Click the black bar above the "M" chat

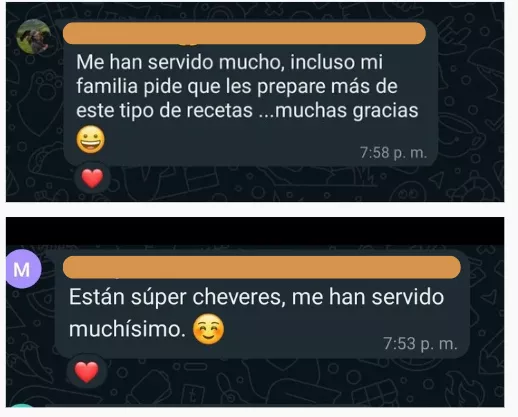[255, 231]
